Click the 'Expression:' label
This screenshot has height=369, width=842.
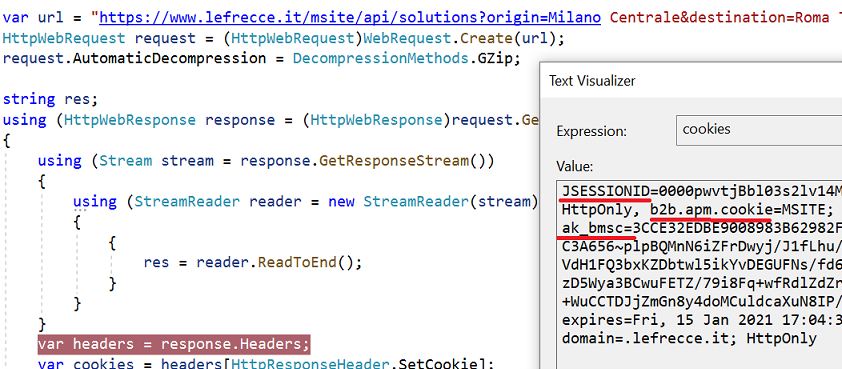coord(591,132)
